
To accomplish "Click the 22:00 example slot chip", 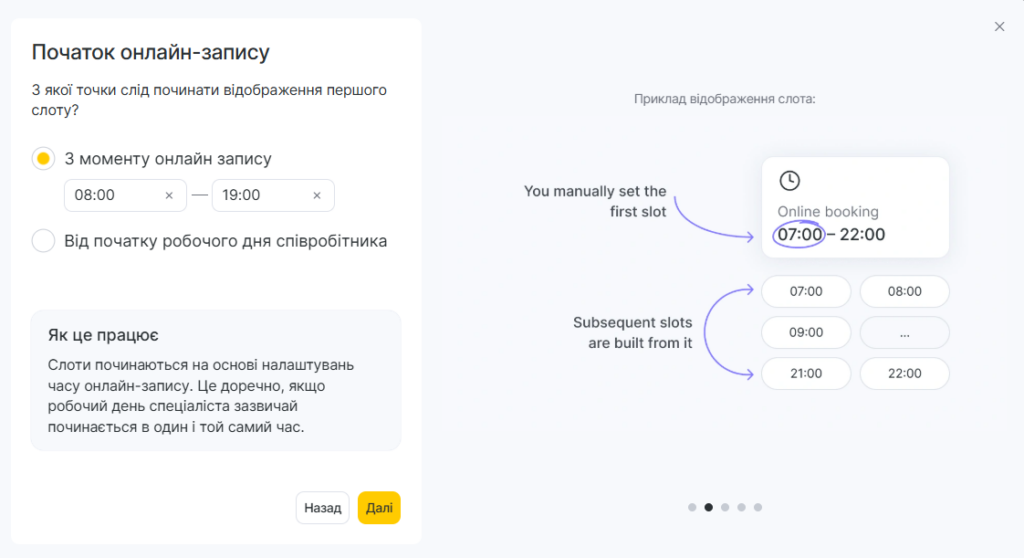I will 904,374.
